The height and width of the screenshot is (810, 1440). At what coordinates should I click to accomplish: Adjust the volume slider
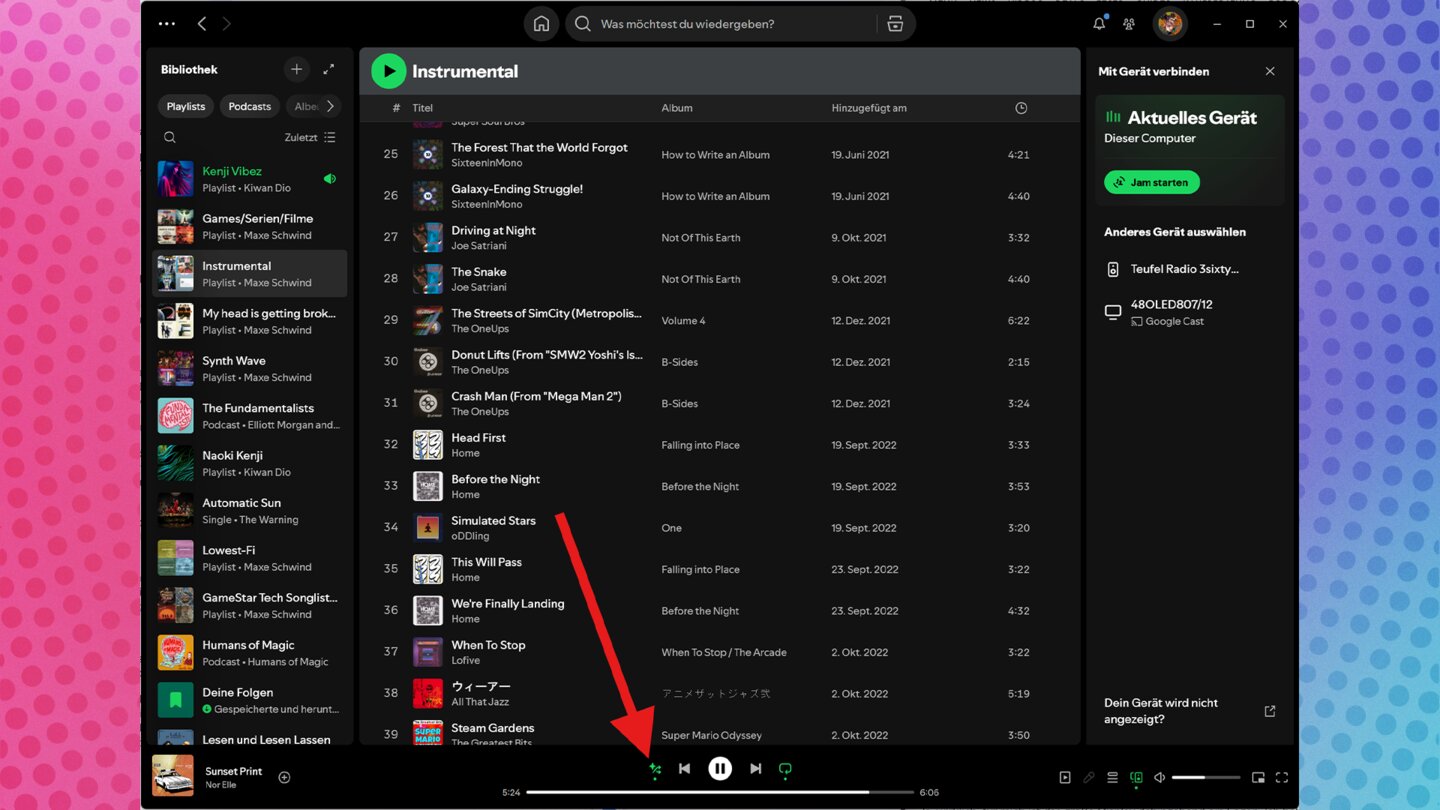[x=1205, y=778]
